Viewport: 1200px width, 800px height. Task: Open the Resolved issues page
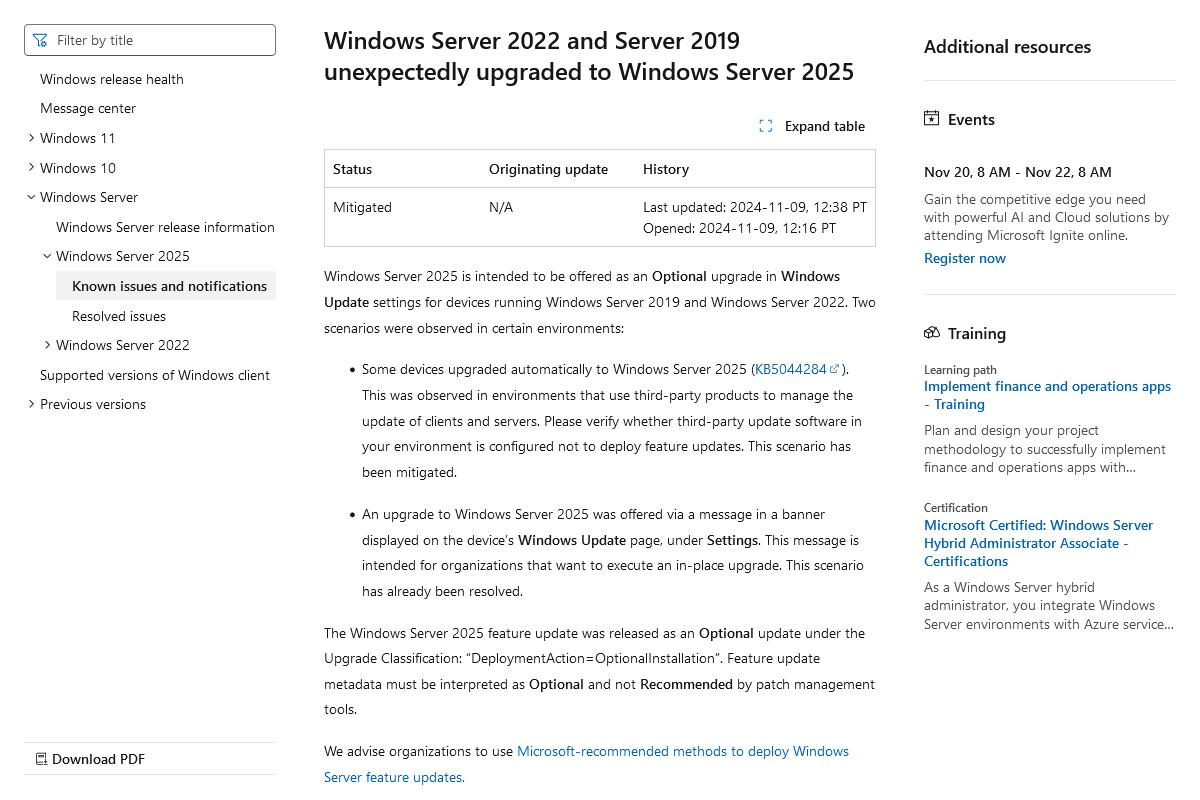119,316
